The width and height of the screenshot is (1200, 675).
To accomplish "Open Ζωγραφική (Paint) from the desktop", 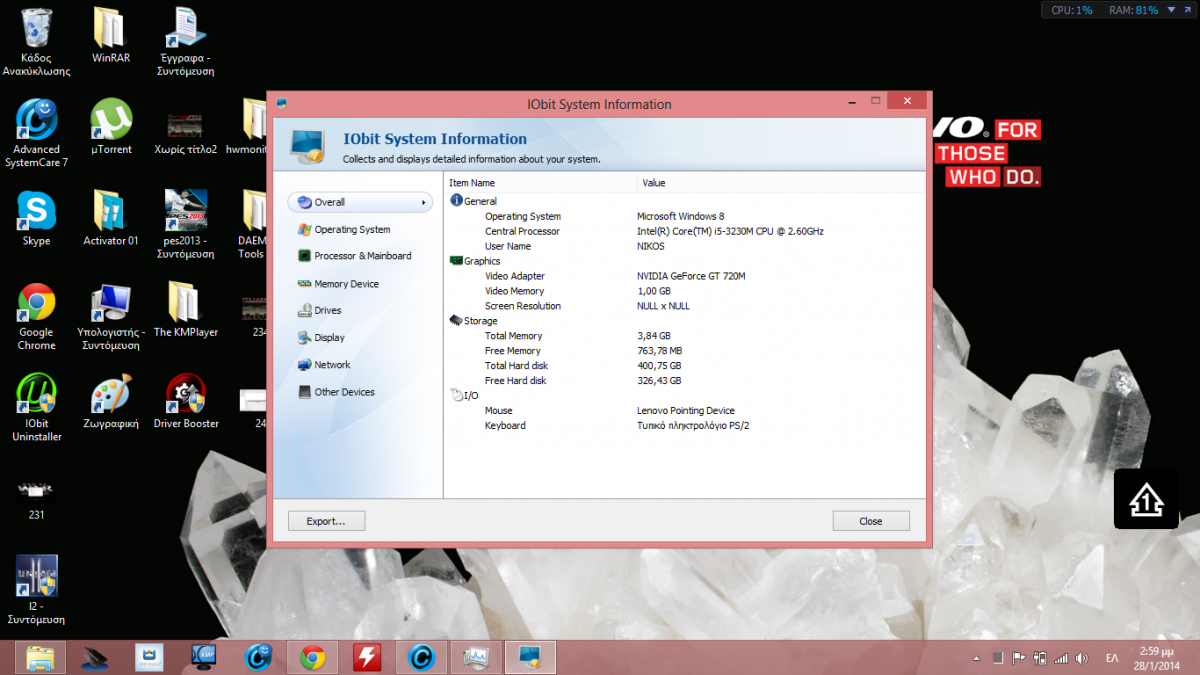I will click(x=111, y=401).
